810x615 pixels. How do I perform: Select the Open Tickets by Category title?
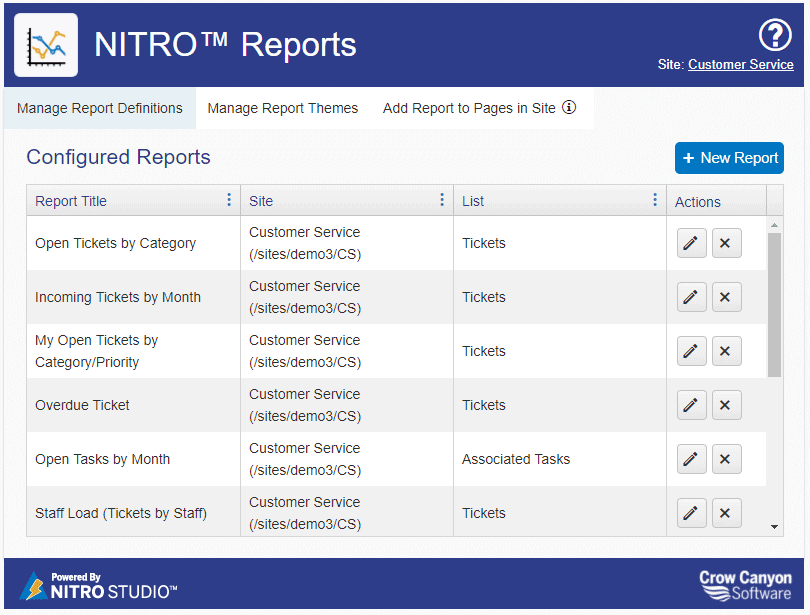(116, 243)
